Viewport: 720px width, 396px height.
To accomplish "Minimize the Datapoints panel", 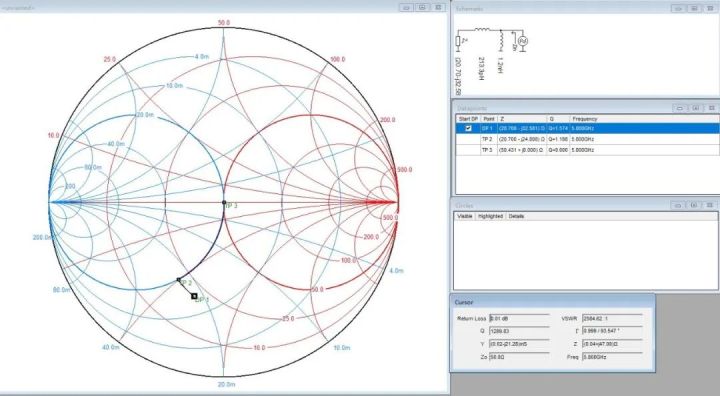I will coord(680,108).
